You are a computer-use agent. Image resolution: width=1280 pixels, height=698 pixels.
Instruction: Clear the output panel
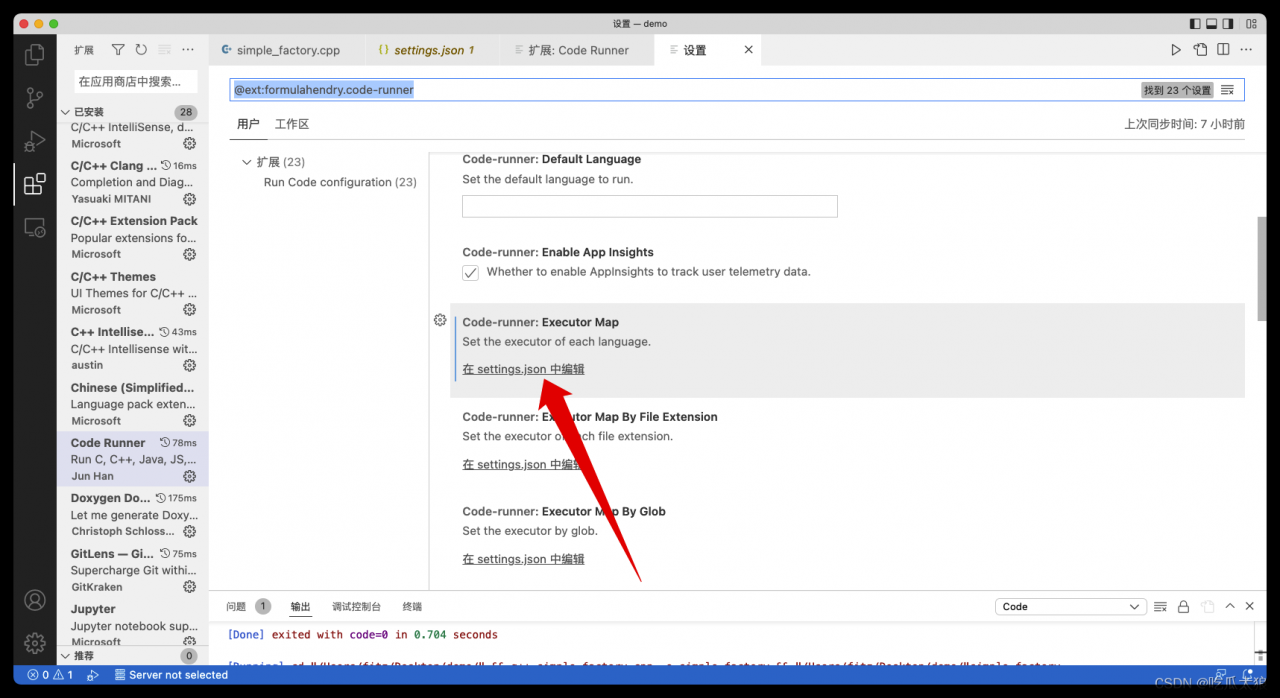tap(1160, 606)
